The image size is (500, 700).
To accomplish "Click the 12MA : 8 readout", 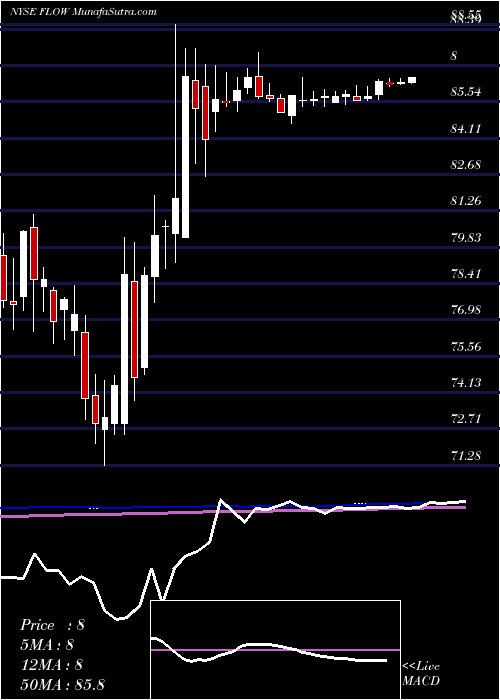I will coord(52,664).
